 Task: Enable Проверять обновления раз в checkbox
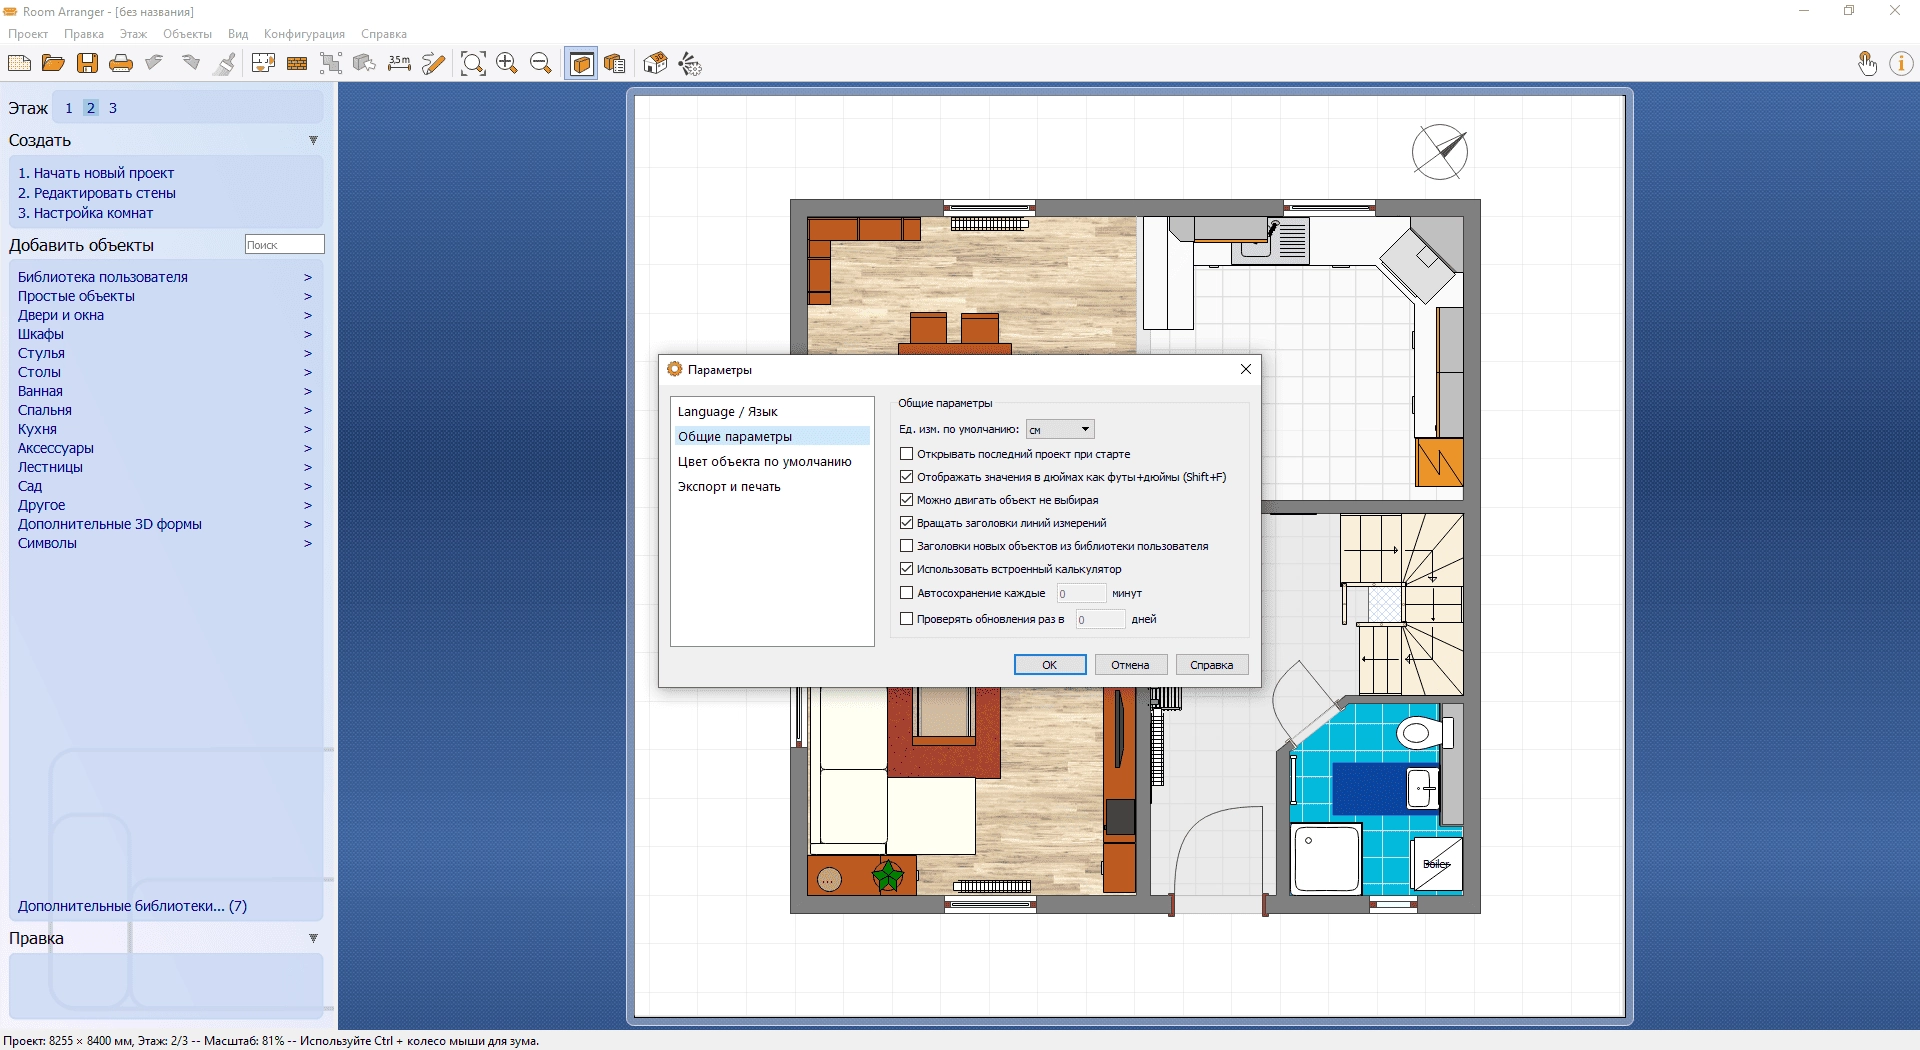click(x=907, y=619)
